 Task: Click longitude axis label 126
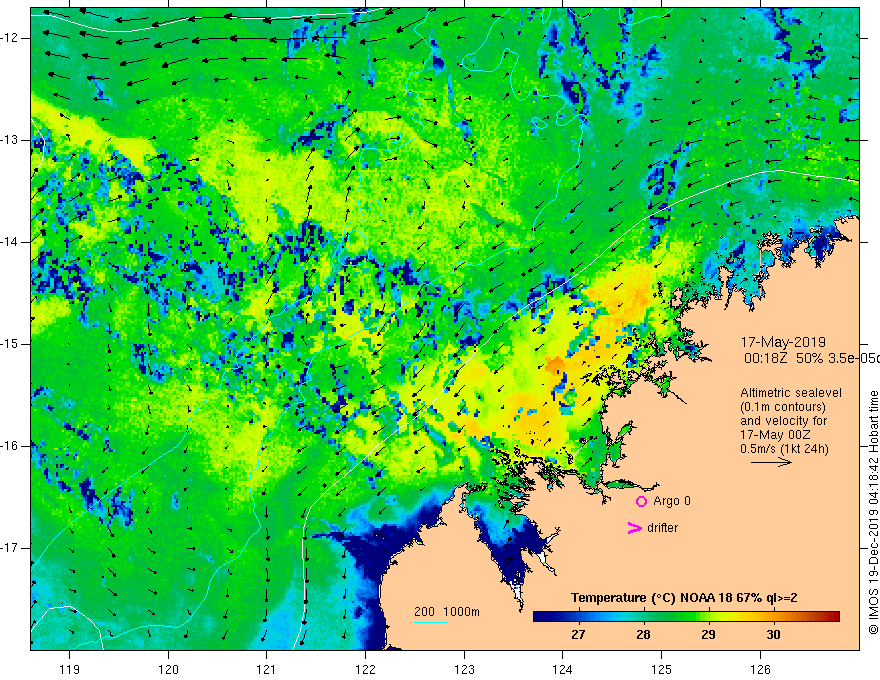(760, 669)
